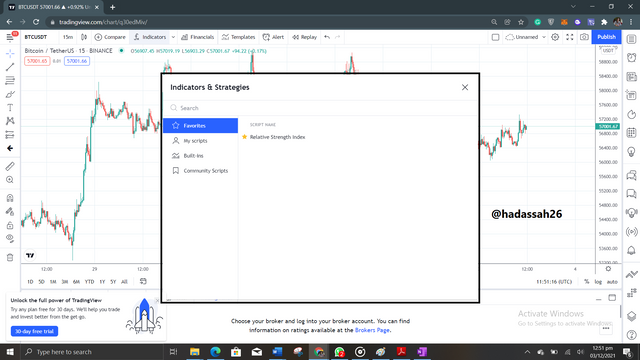Select the Favorites tab

(x=200, y=126)
